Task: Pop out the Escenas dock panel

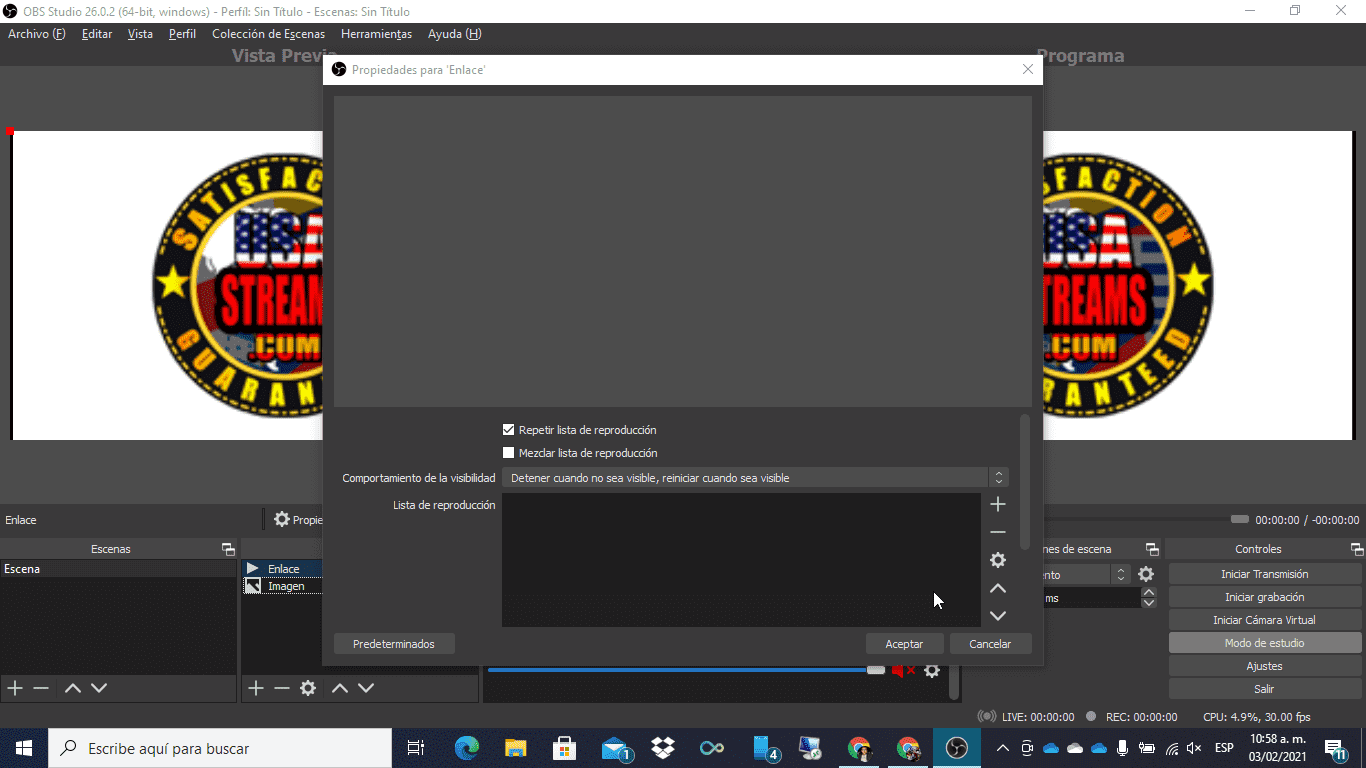Action: [228, 549]
